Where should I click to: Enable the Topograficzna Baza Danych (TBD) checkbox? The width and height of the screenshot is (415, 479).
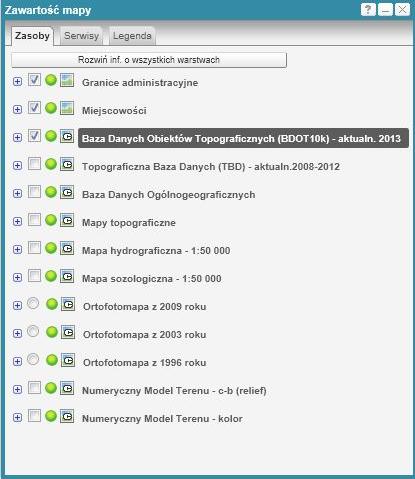(x=34, y=164)
